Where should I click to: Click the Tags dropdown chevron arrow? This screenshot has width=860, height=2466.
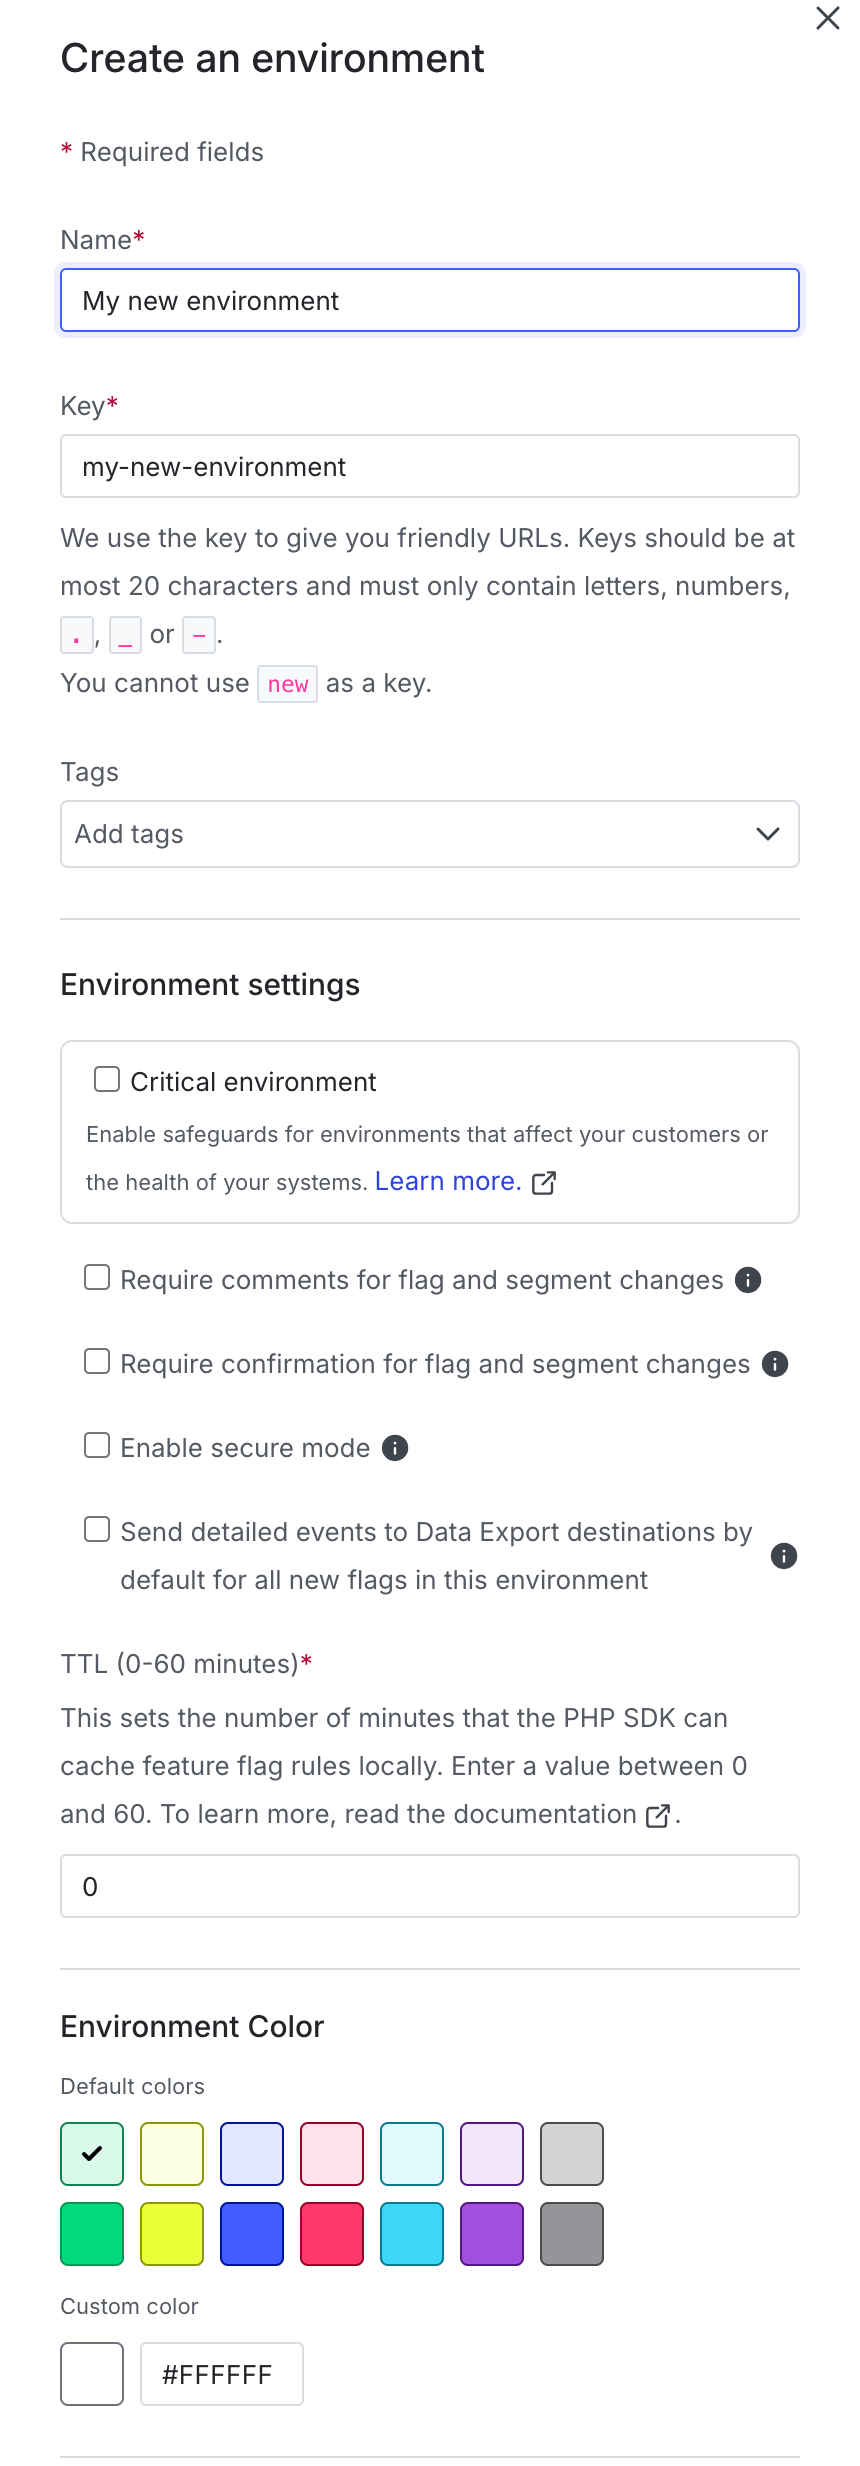[768, 834]
